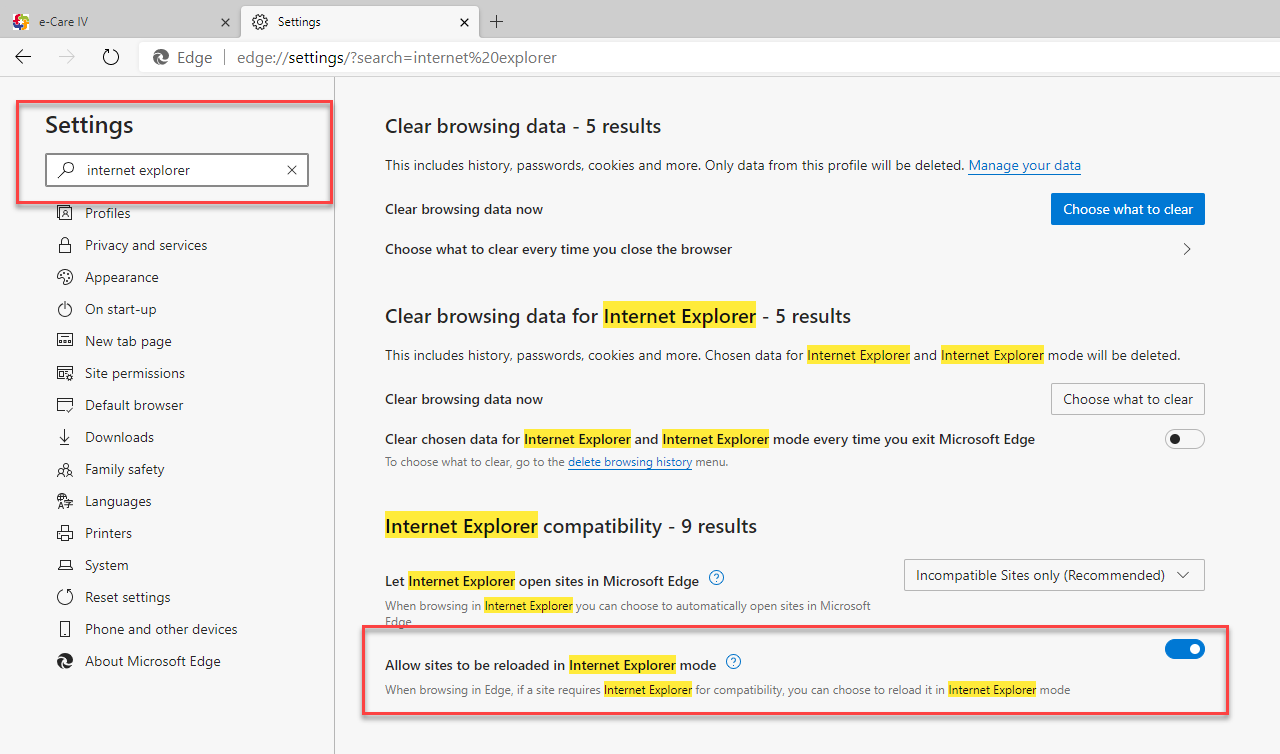Open Incompatible Sites only dropdown

1053,575
